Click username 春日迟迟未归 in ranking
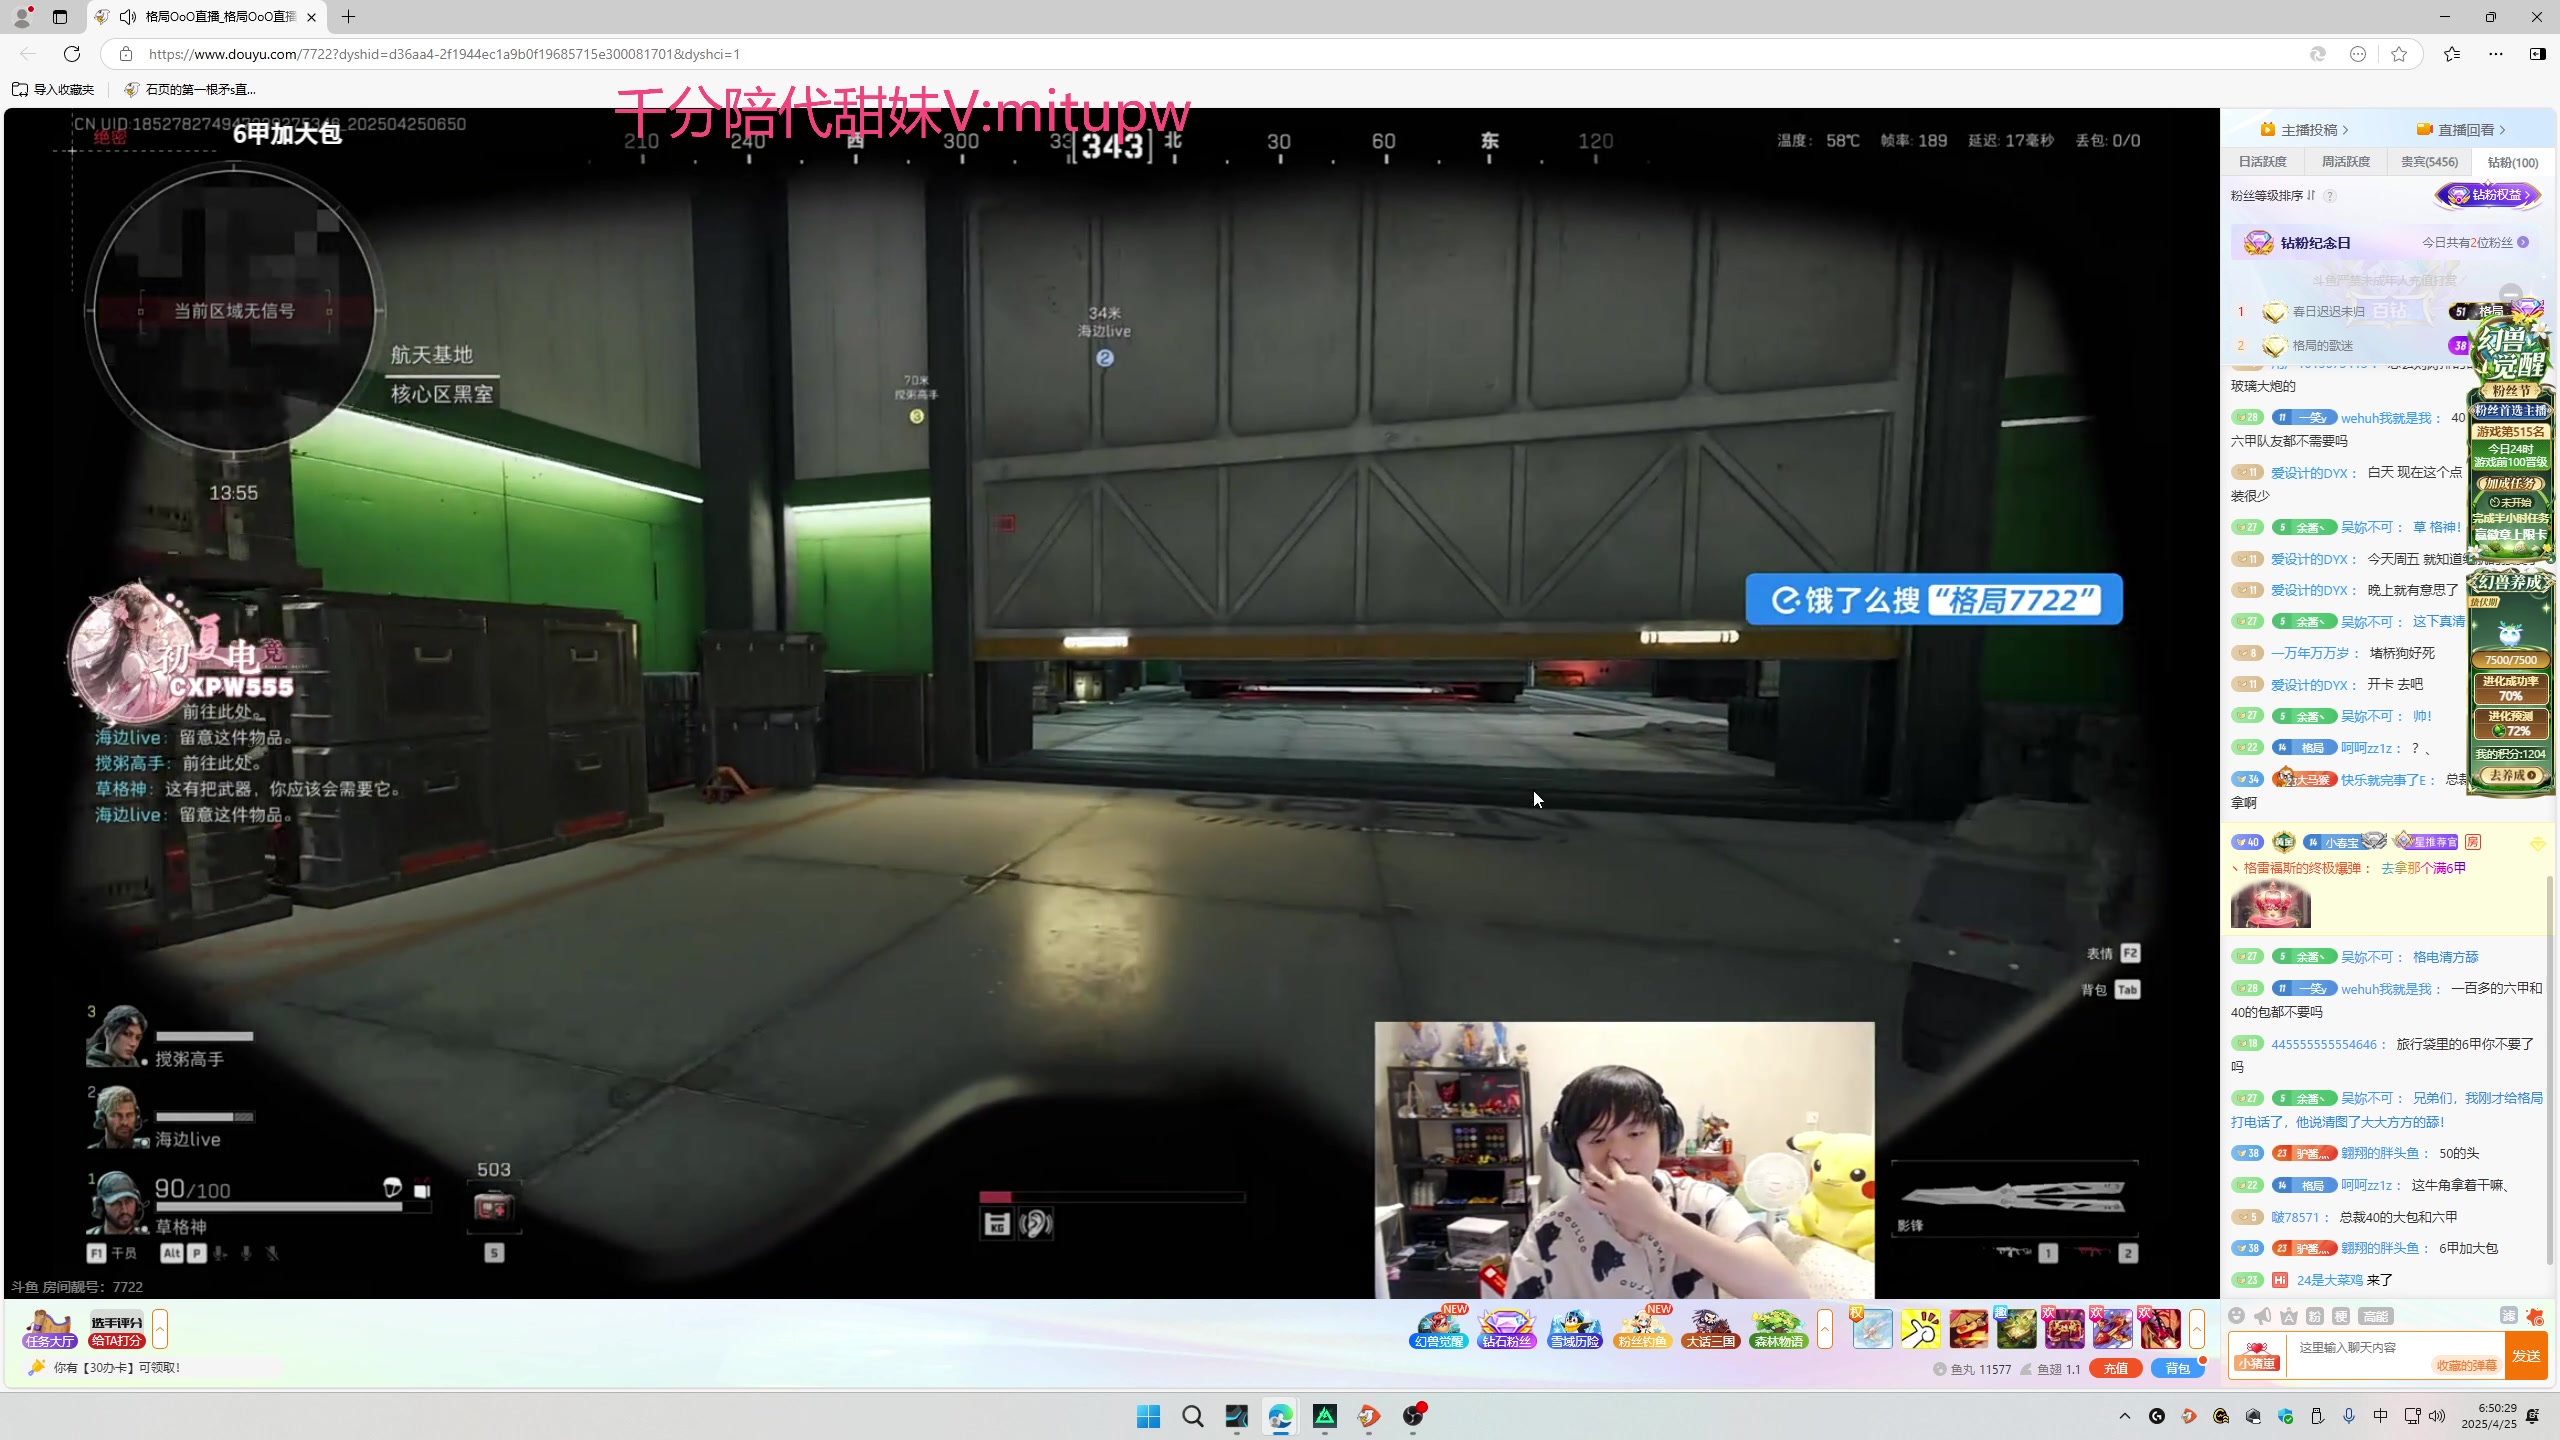Image resolution: width=2560 pixels, height=1440 pixels. click(2328, 312)
